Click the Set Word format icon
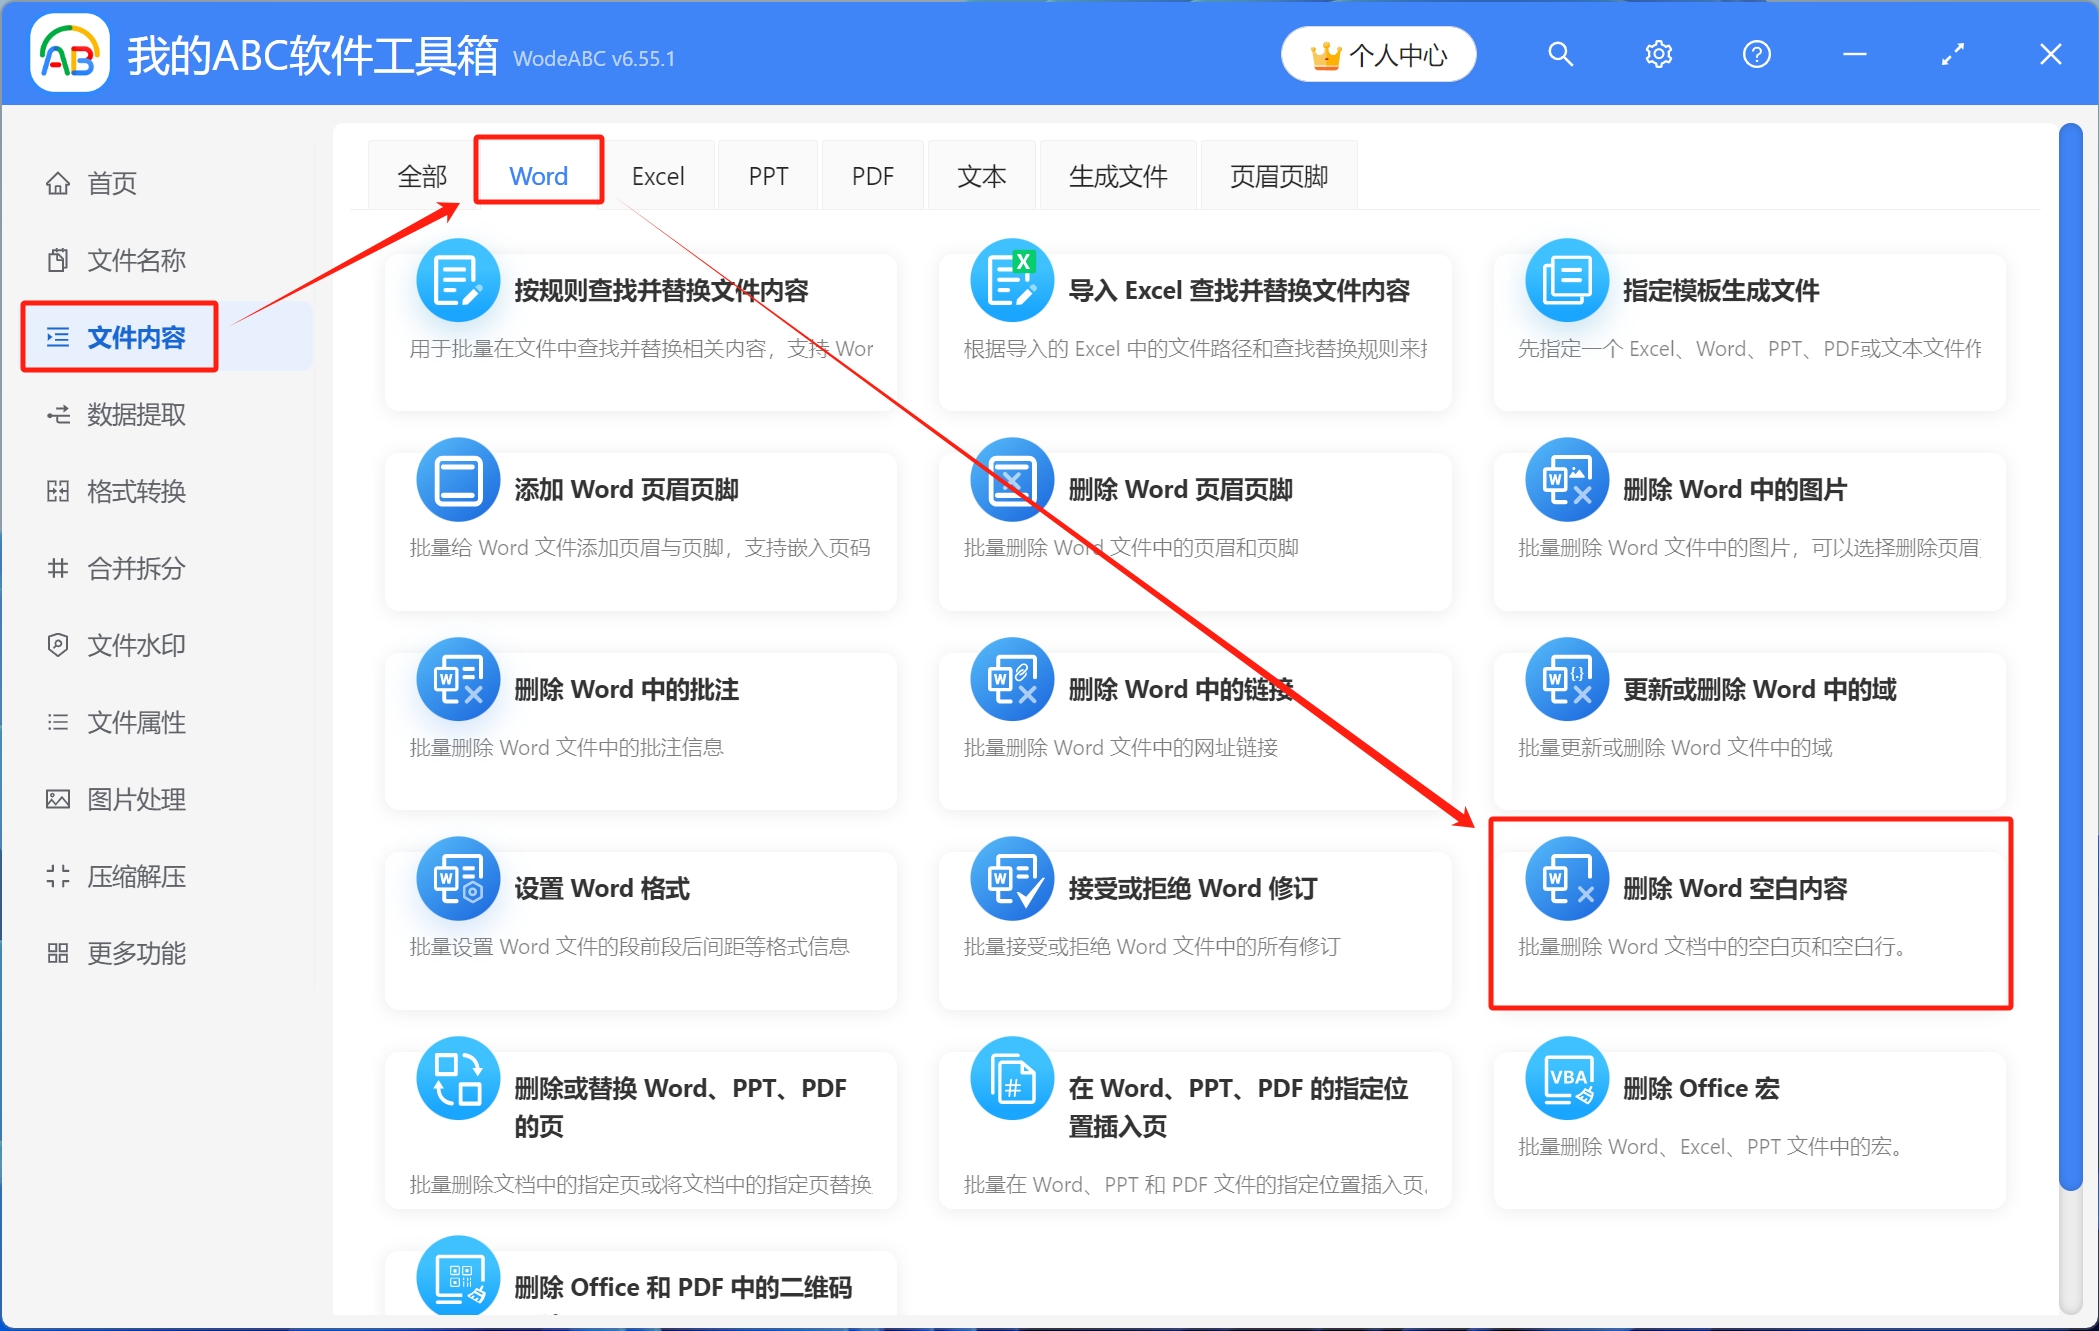The height and width of the screenshot is (1331, 2099). [458, 879]
